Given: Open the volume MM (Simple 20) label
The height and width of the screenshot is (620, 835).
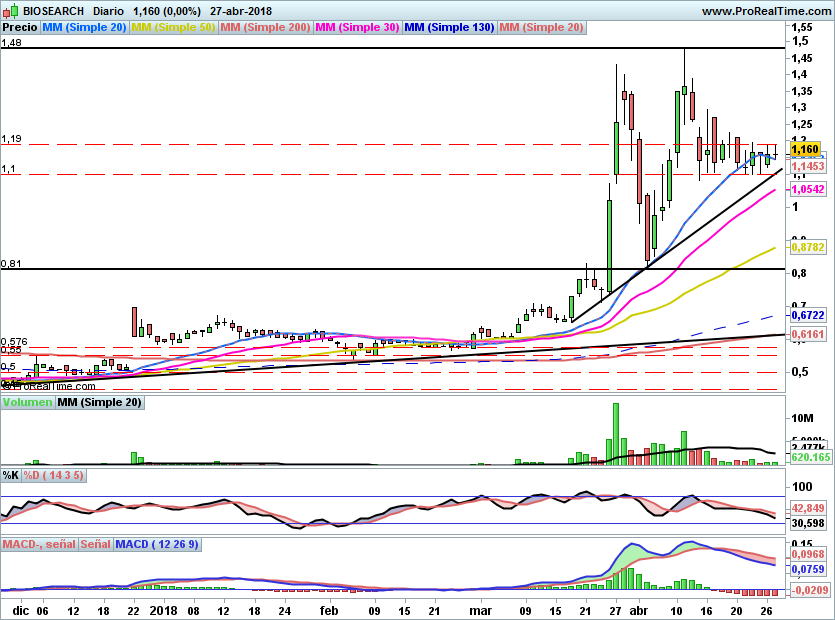Looking at the screenshot, I should pos(99,402).
